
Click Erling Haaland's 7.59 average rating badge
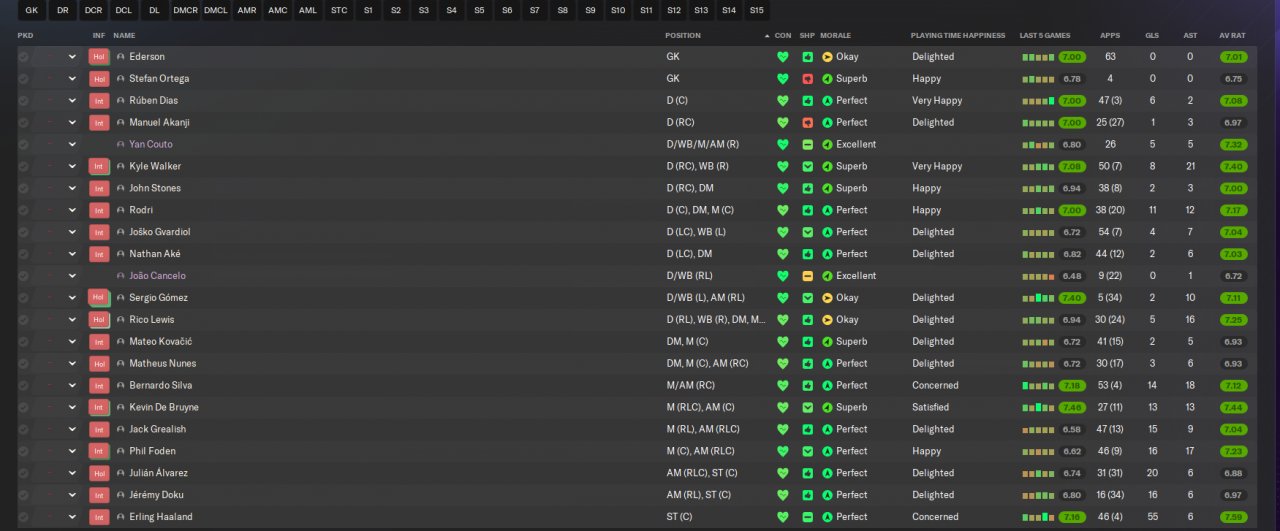tap(1233, 517)
